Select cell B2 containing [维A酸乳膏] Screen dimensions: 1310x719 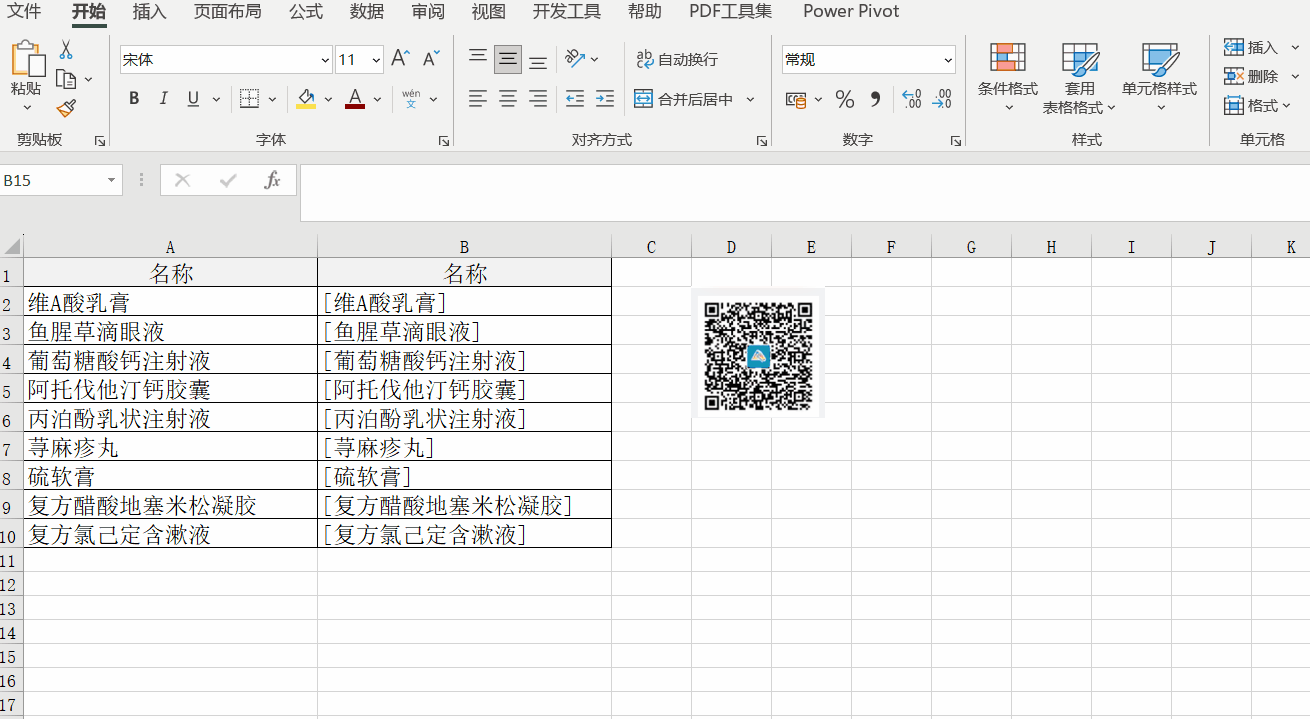tap(464, 302)
